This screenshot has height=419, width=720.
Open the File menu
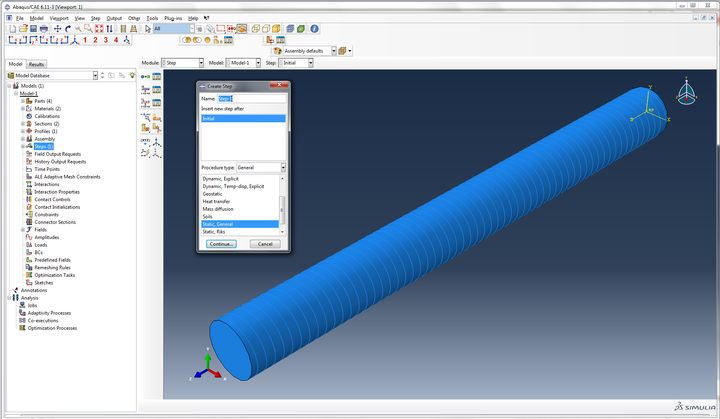tap(20, 18)
